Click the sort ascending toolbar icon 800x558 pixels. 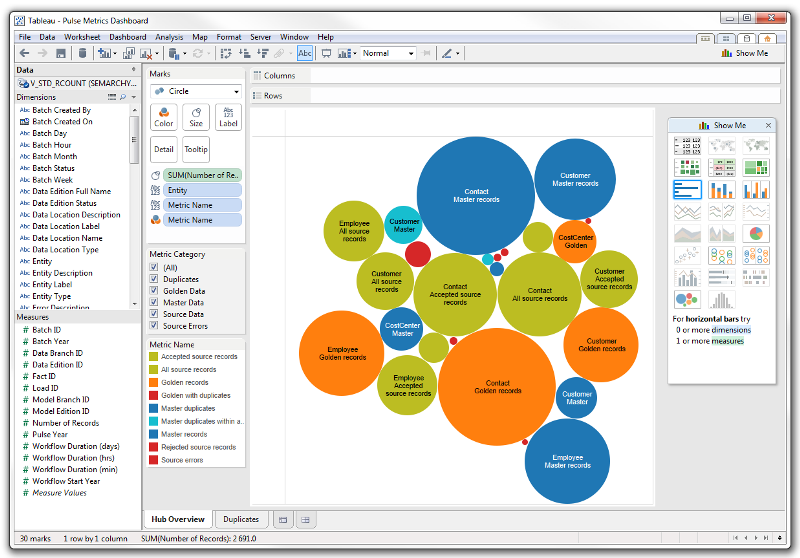pyautogui.click(x=245, y=53)
